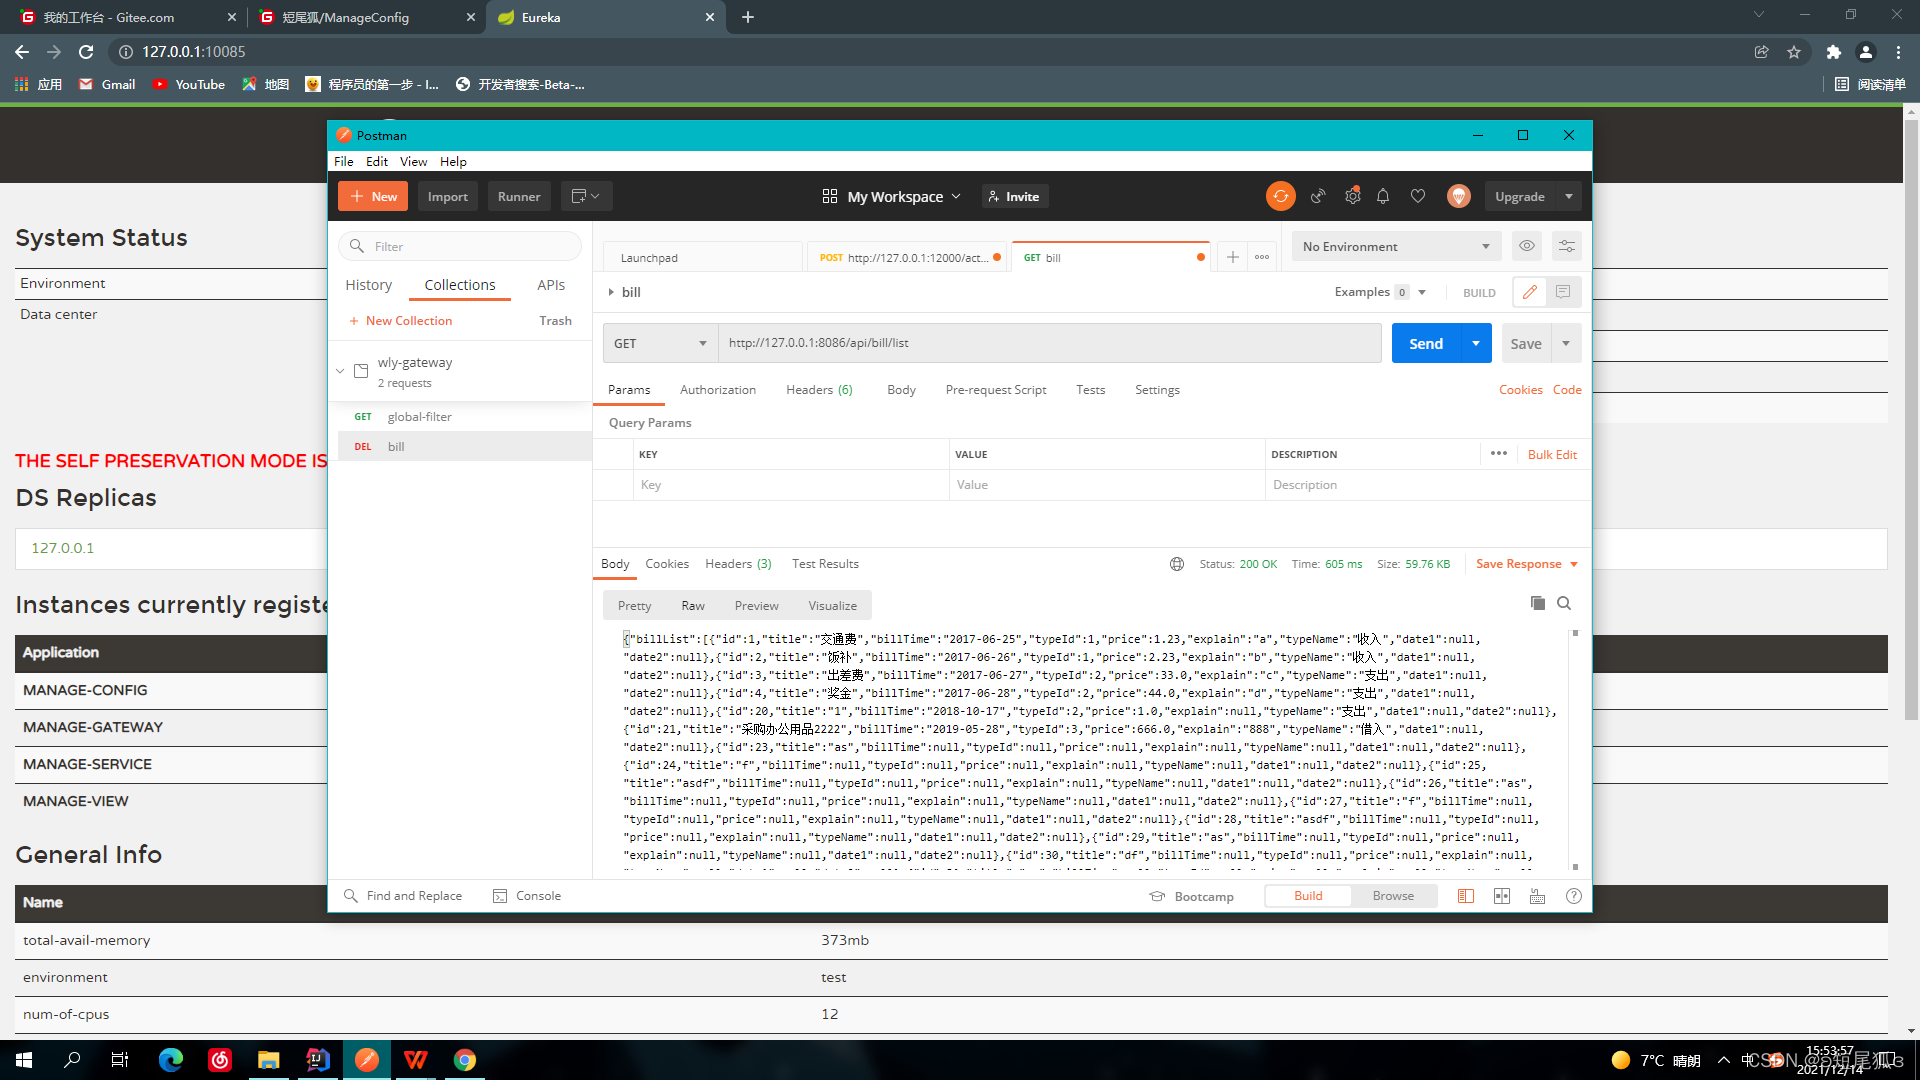Screen dimensions: 1920x1080
Task: Open the GET method dropdown
Action: tap(660, 343)
